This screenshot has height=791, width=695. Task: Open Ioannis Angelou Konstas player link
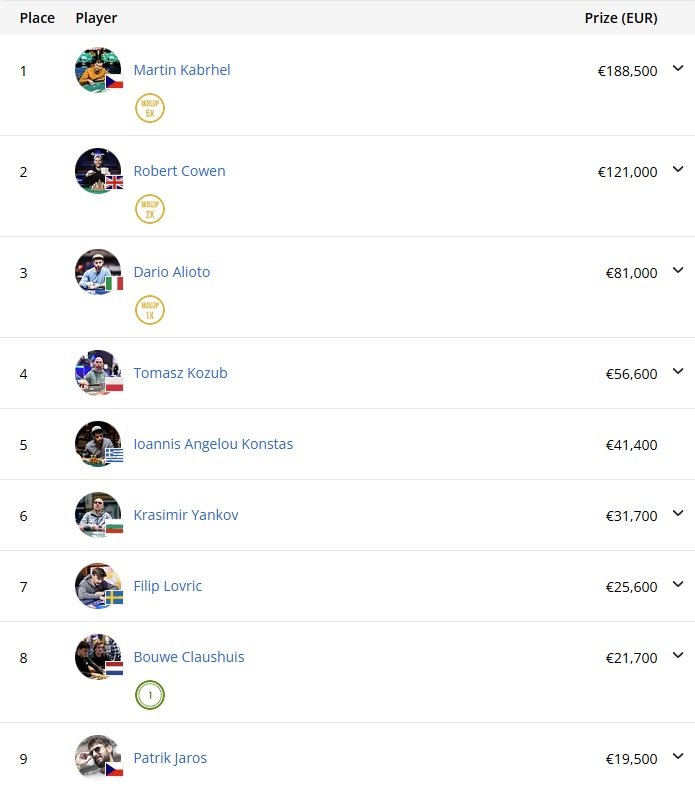tap(213, 444)
